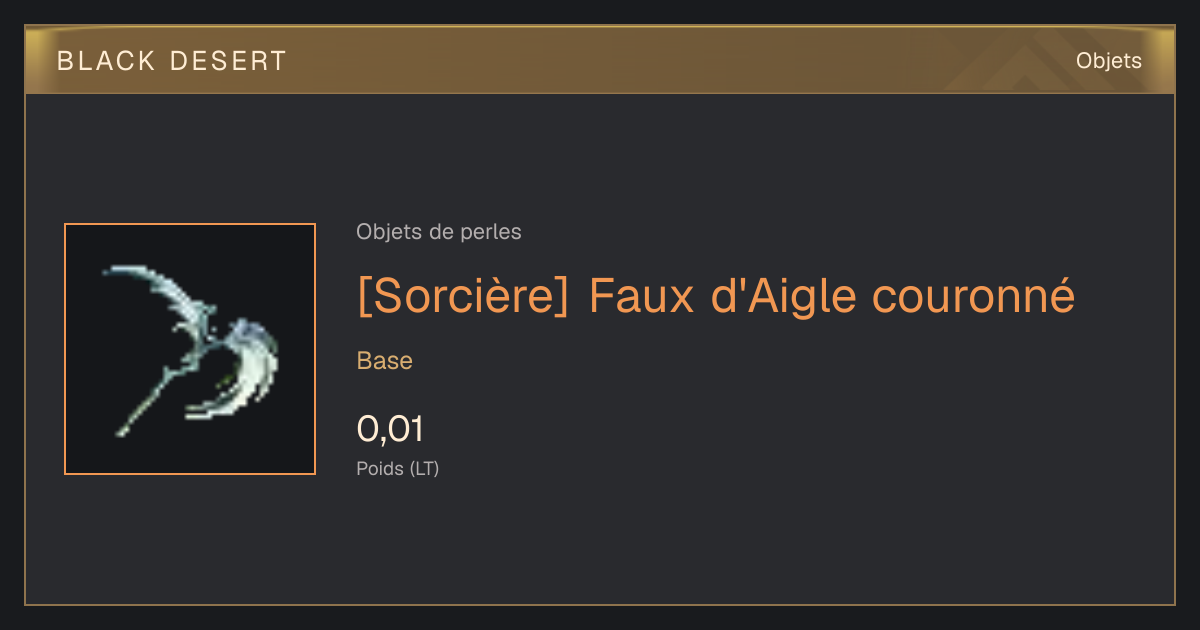
Task: Click the golden header bar center
Action: (x=600, y=61)
